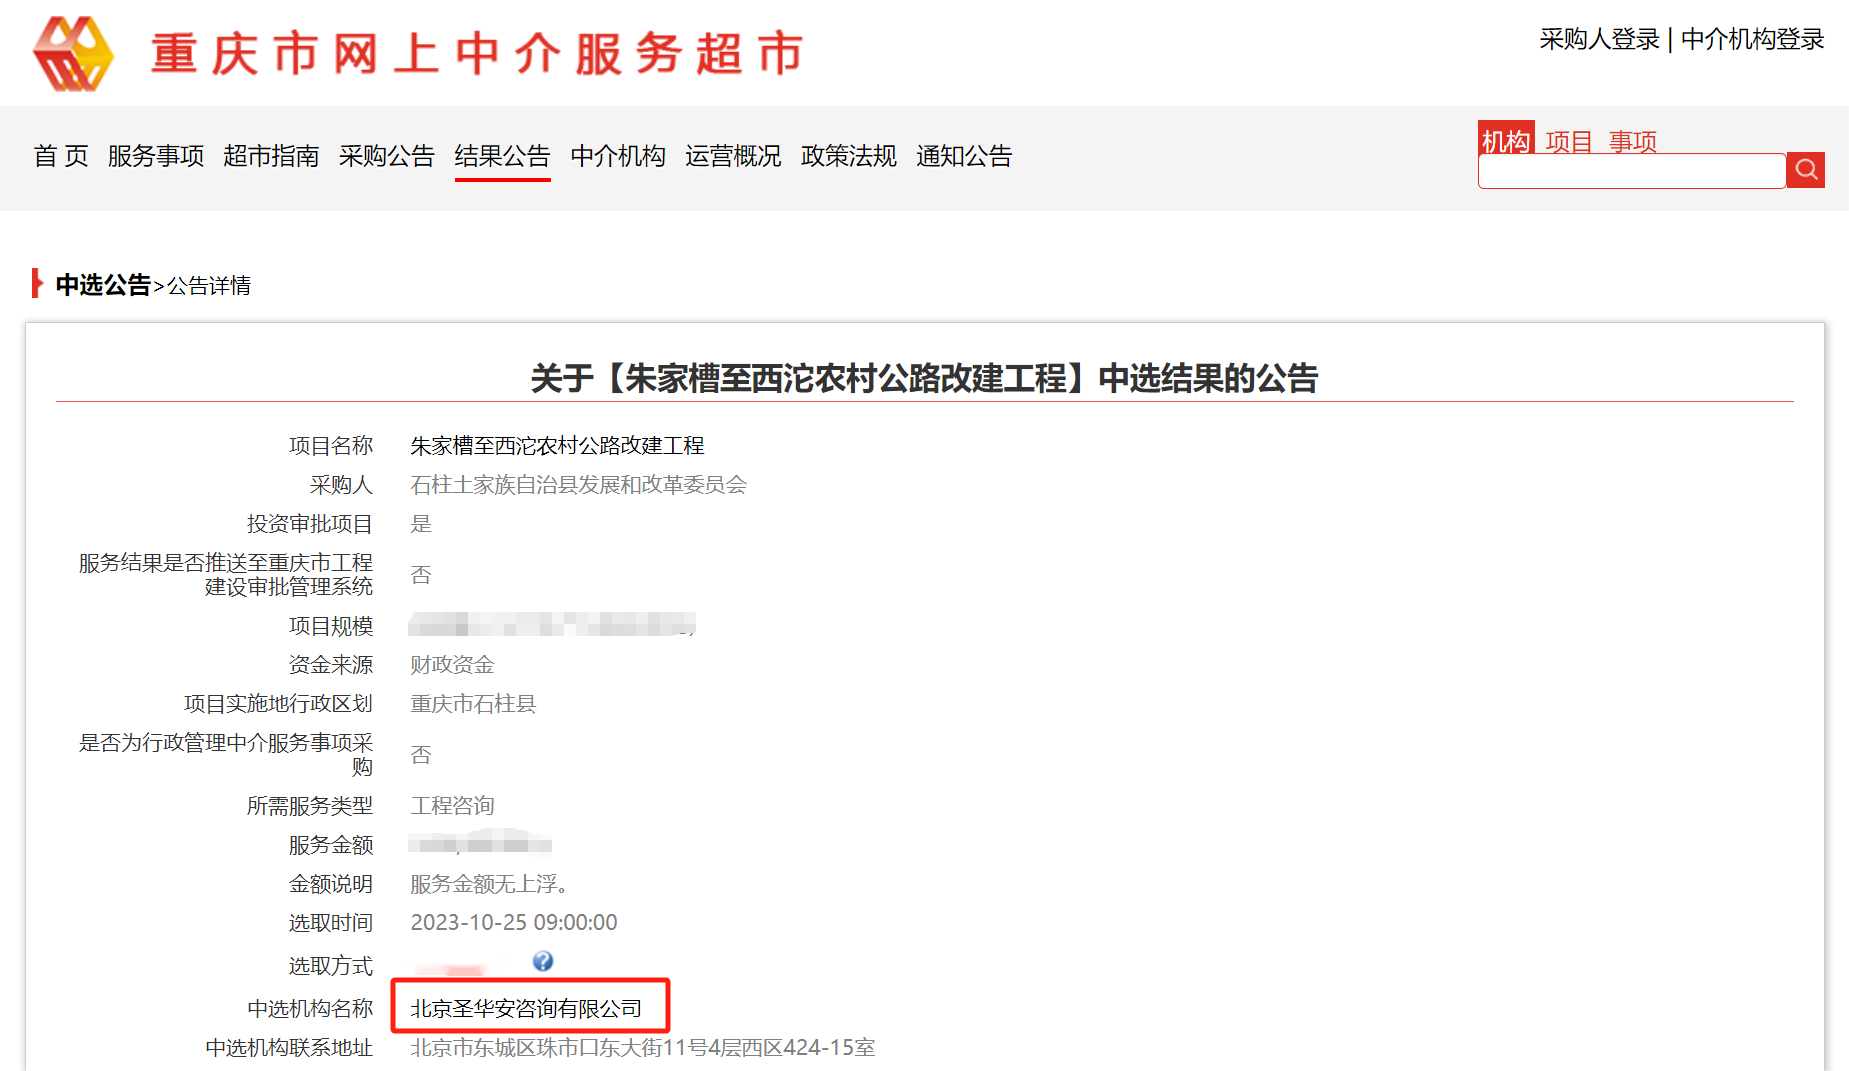Select the 结果公告 navigation tab
Image resolution: width=1849 pixels, height=1071 pixels.
pyautogui.click(x=503, y=156)
